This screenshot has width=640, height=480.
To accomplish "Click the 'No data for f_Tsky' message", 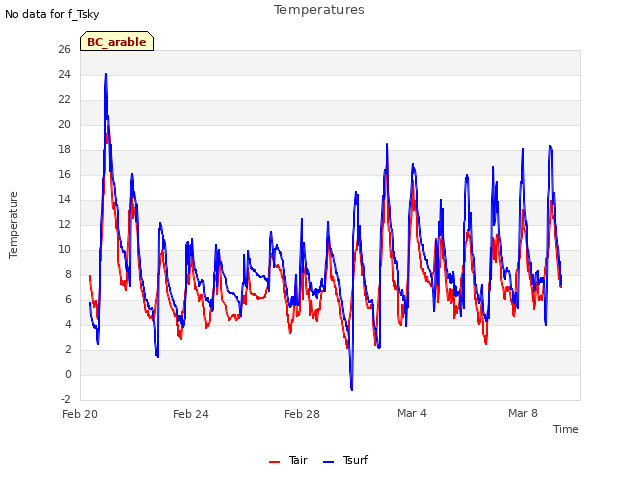I will point(52,14).
